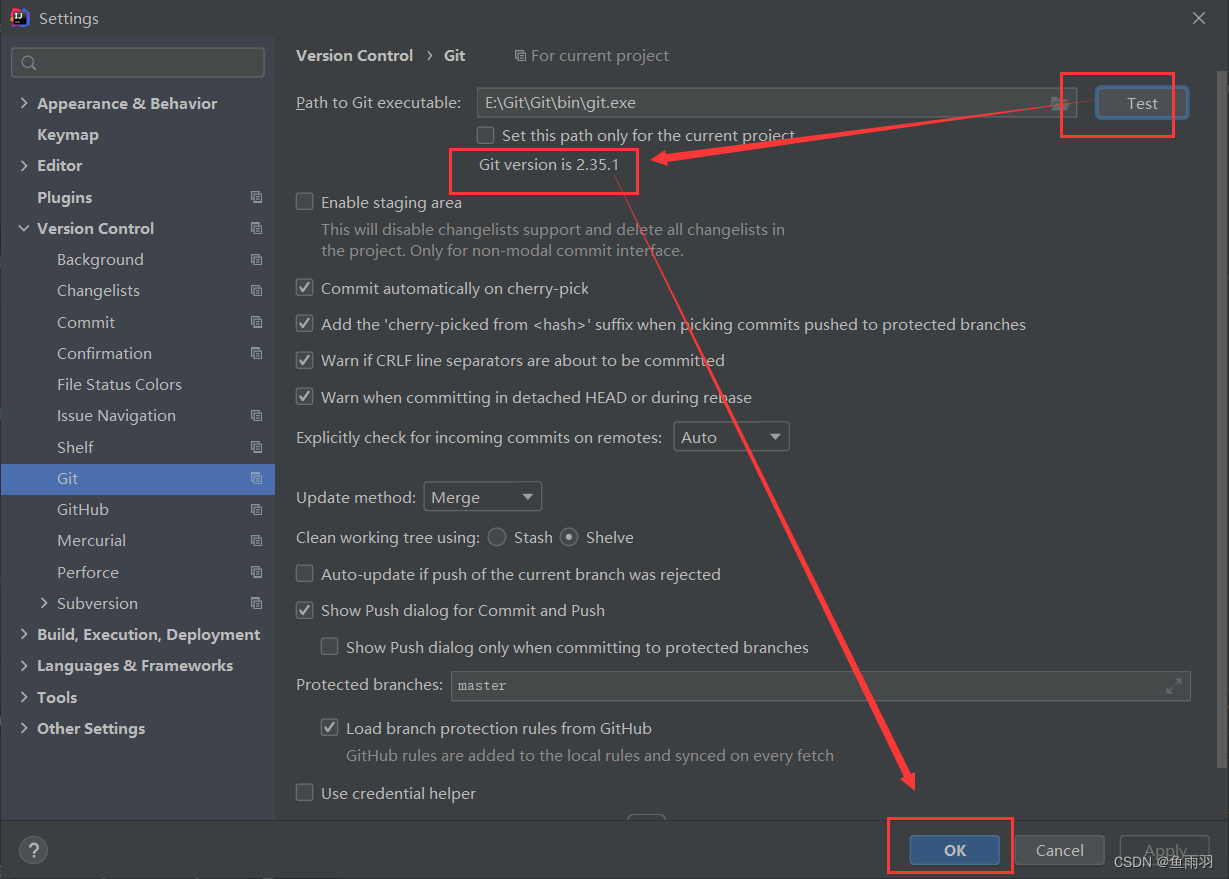1229x879 pixels.
Task: Expand the Tools section
Action: [x=24, y=697]
